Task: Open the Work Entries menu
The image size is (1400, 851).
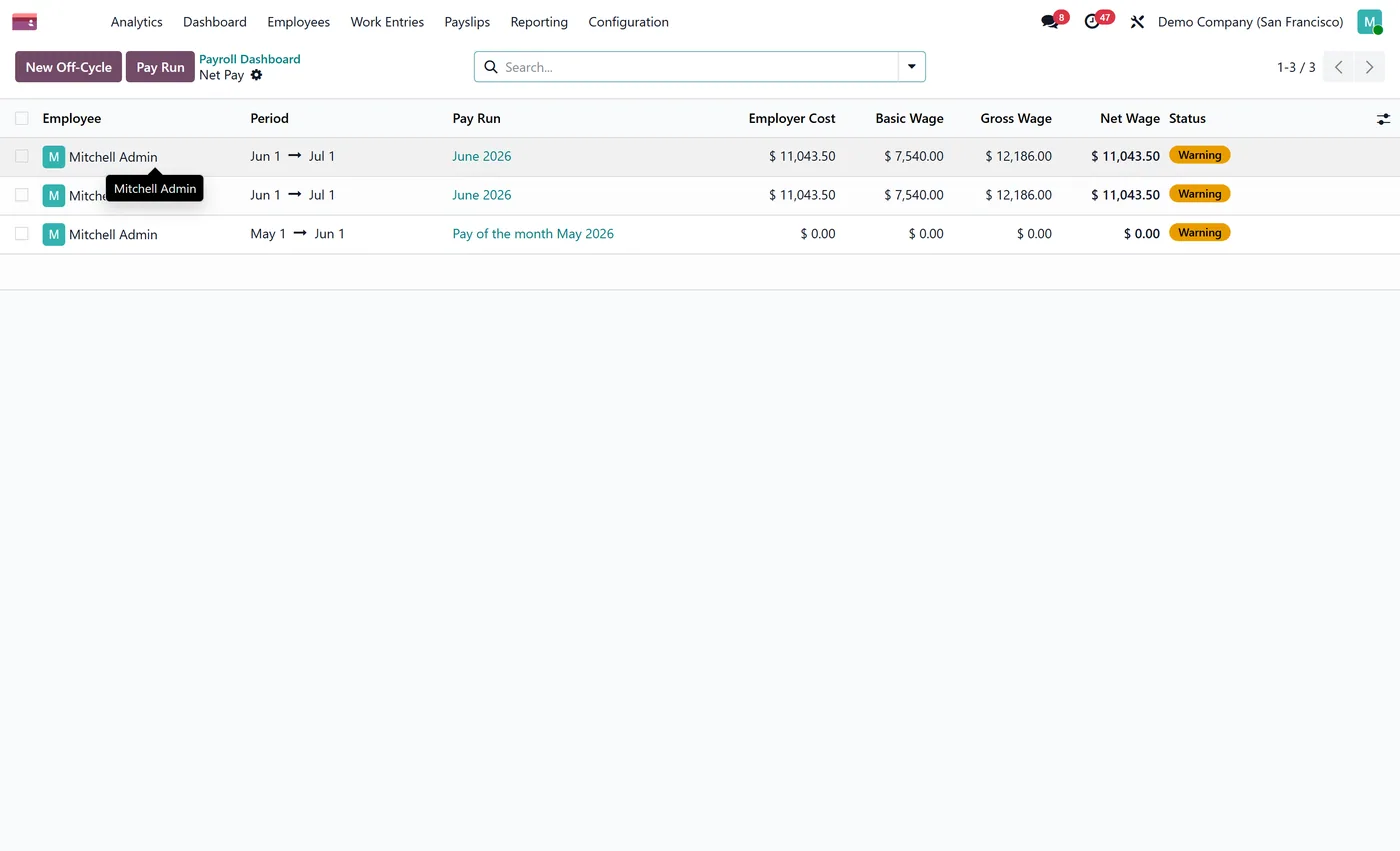Action: click(387, 22)
